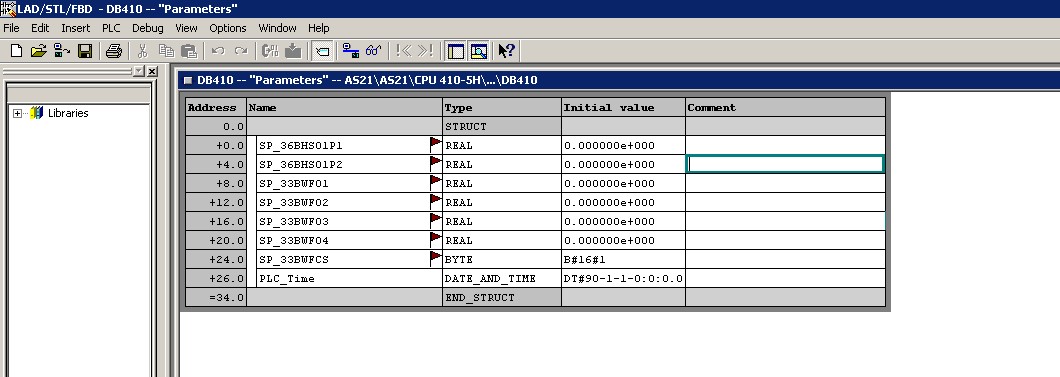Toggle the overview pane icon
The height and width of the screenshot is (377, 1060).
tap(456, 51)
